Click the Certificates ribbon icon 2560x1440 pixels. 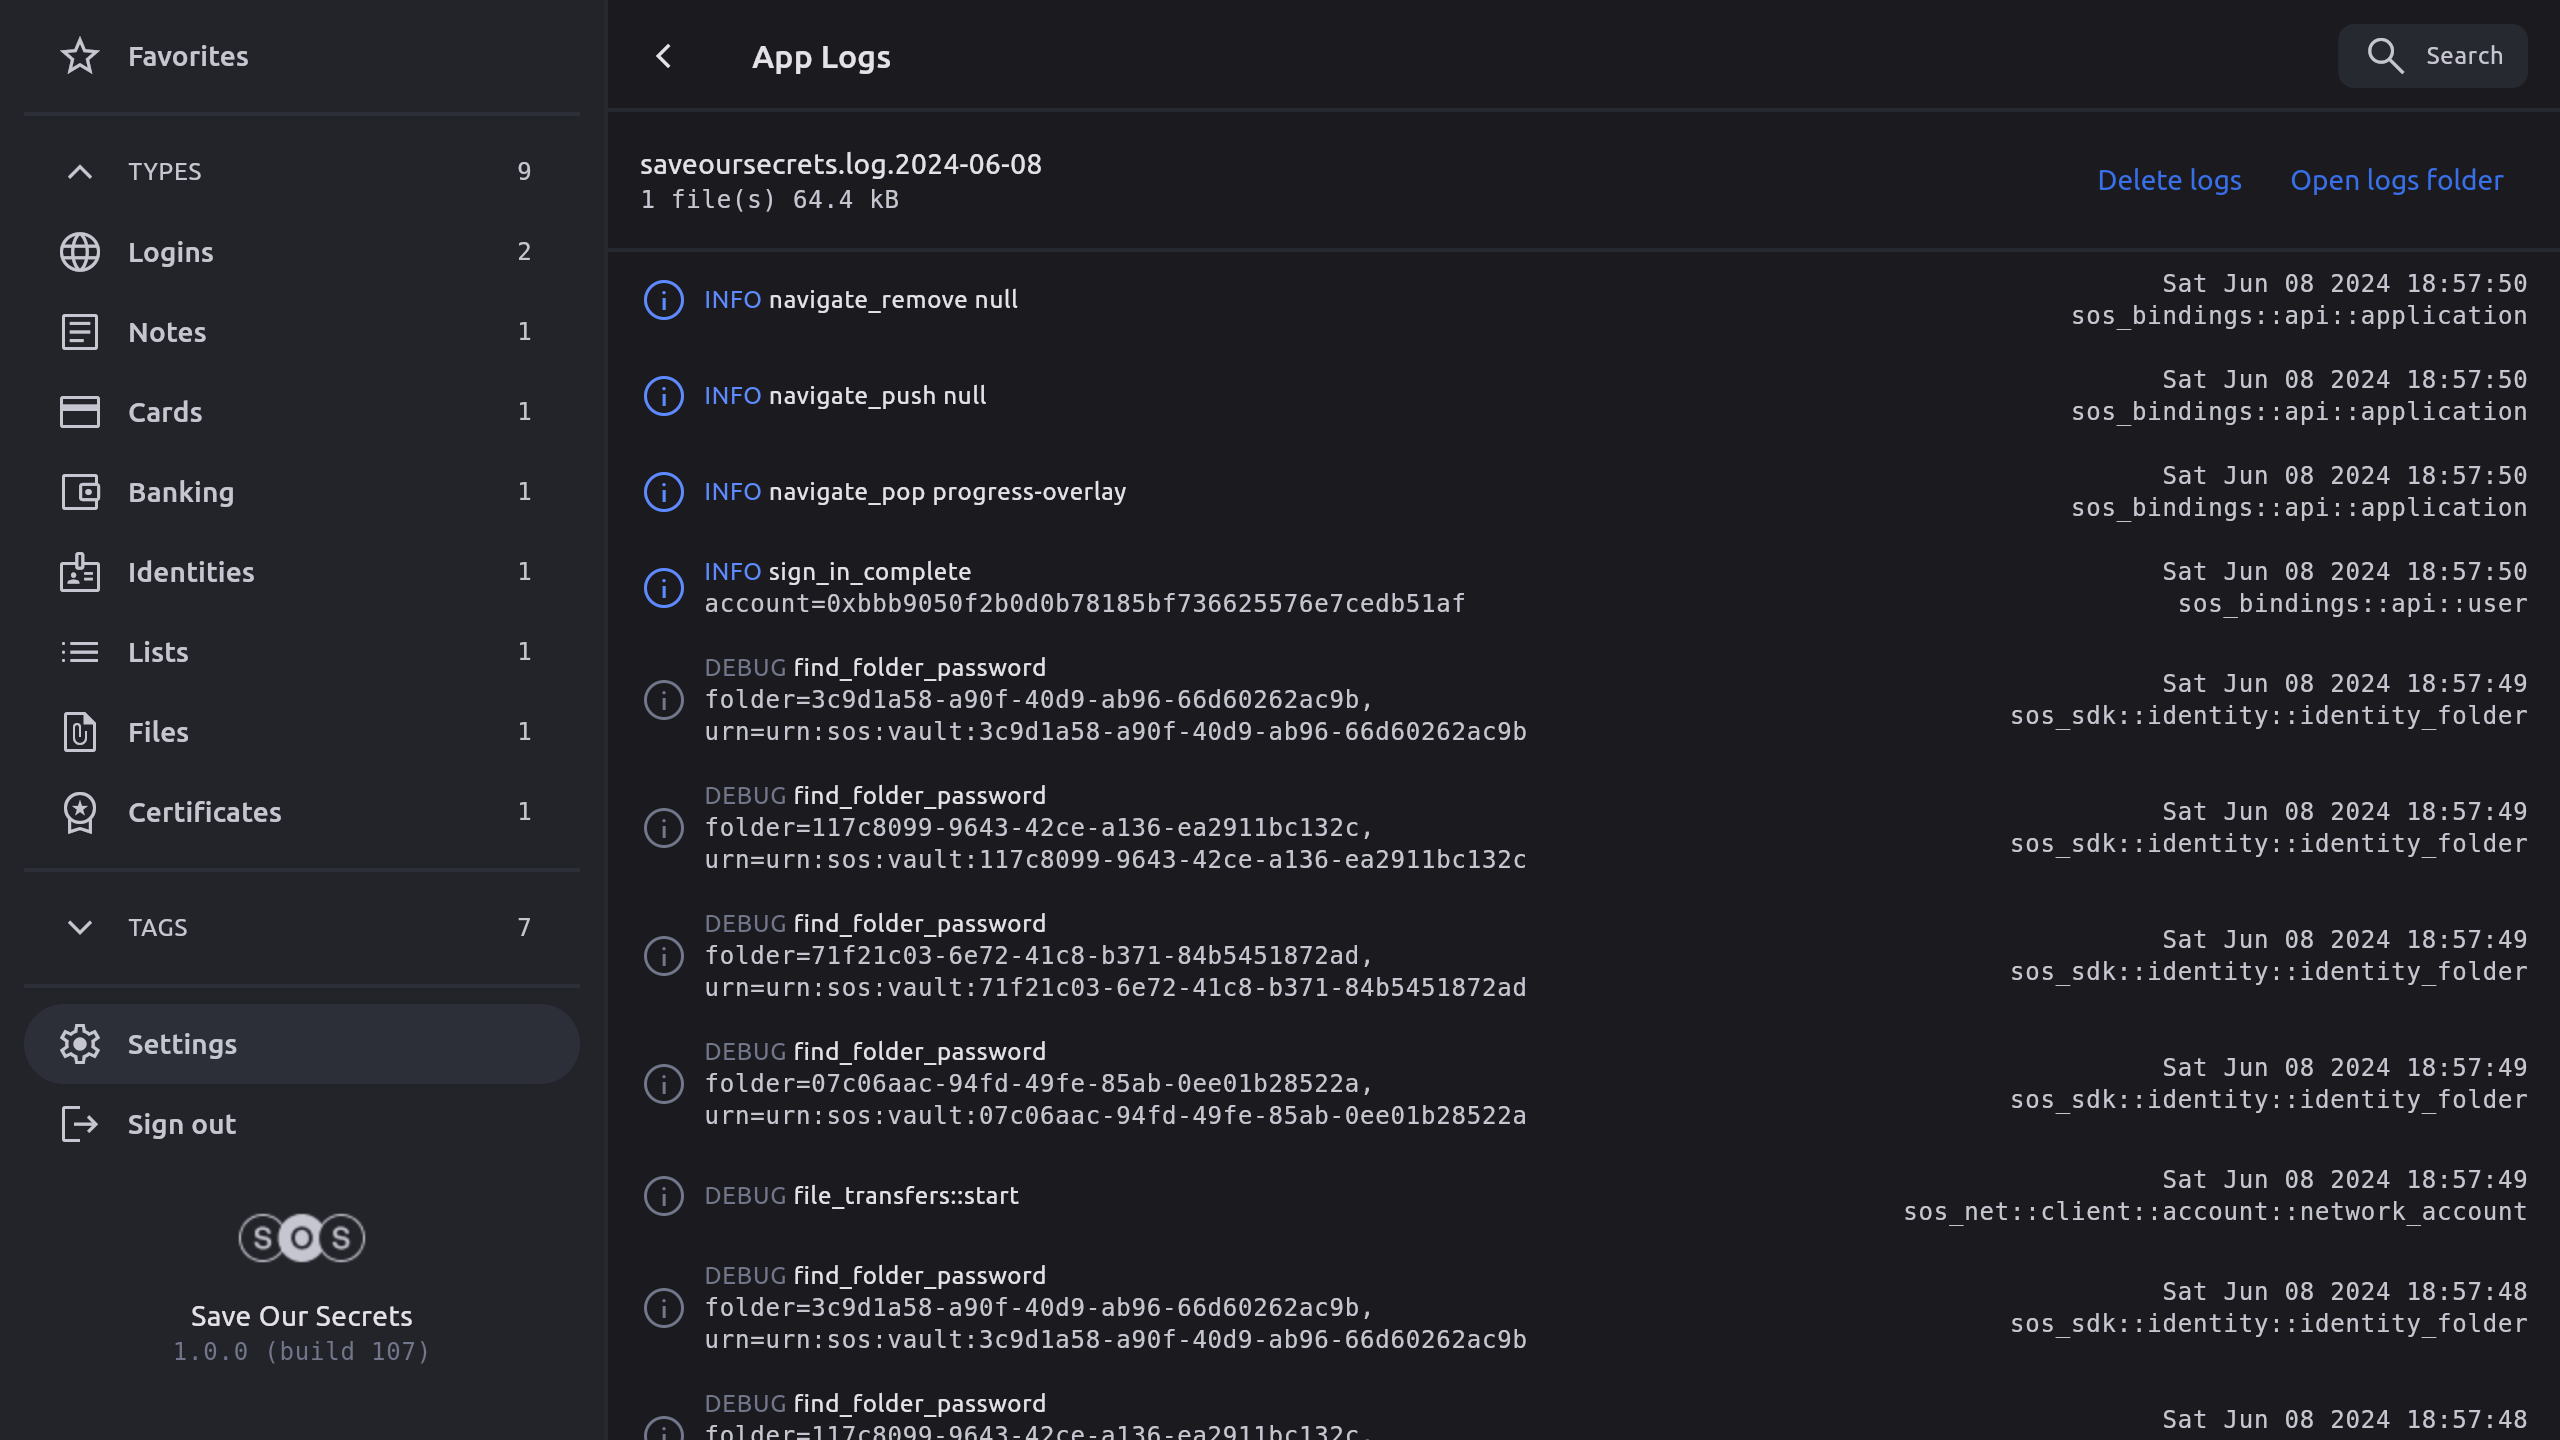(80, 812)
